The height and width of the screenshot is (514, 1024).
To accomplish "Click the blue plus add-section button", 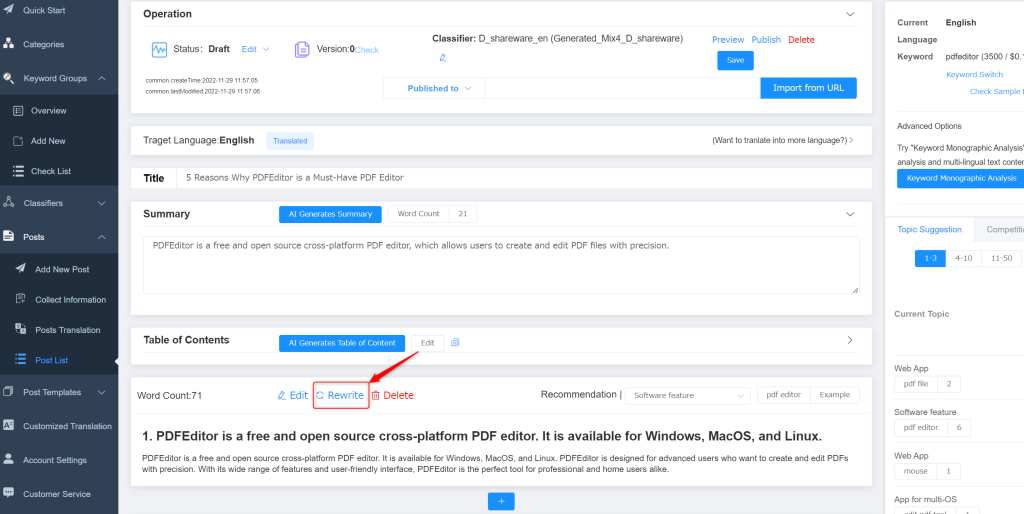I will pos(501,501).
